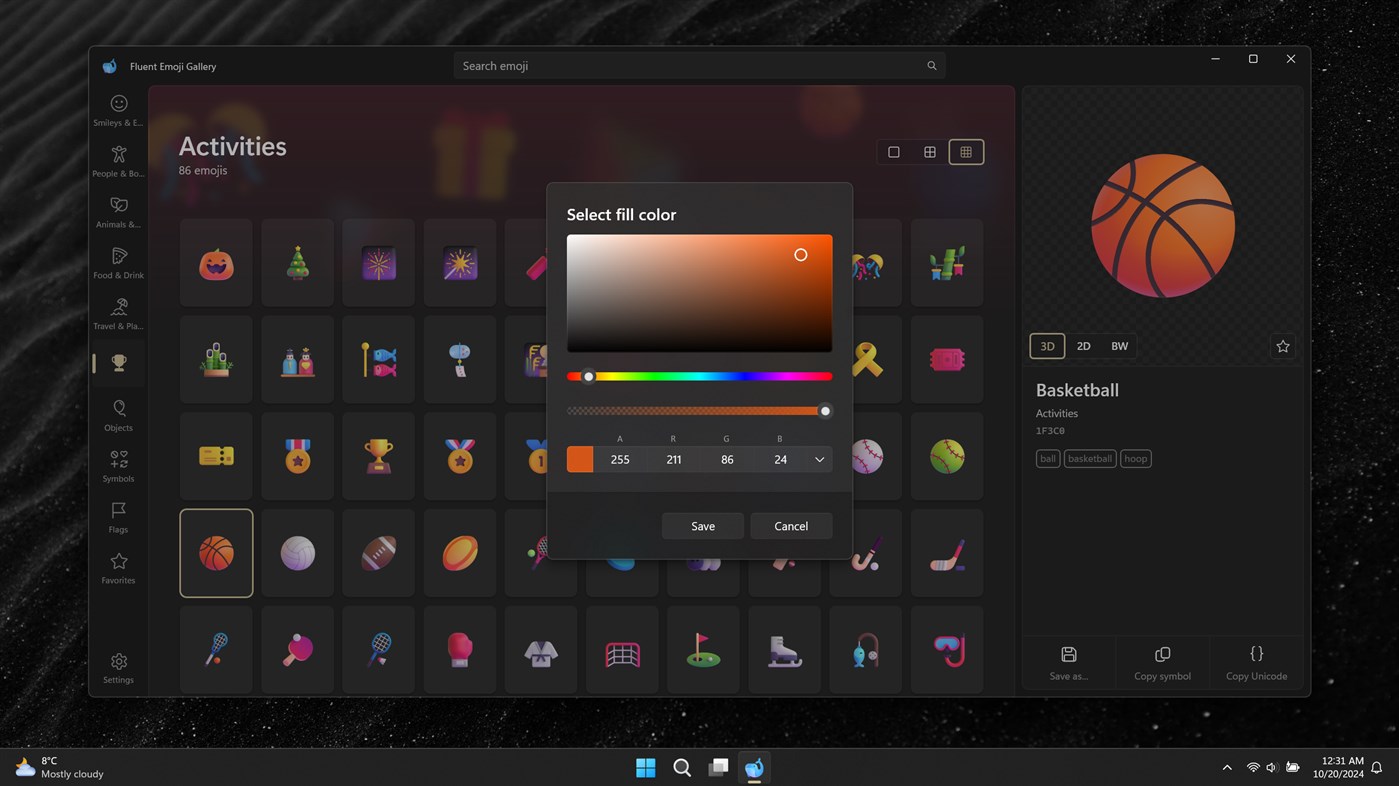
Task: Enable medium grid view layout
Action: pyautogui.click(x=929, y=151)
